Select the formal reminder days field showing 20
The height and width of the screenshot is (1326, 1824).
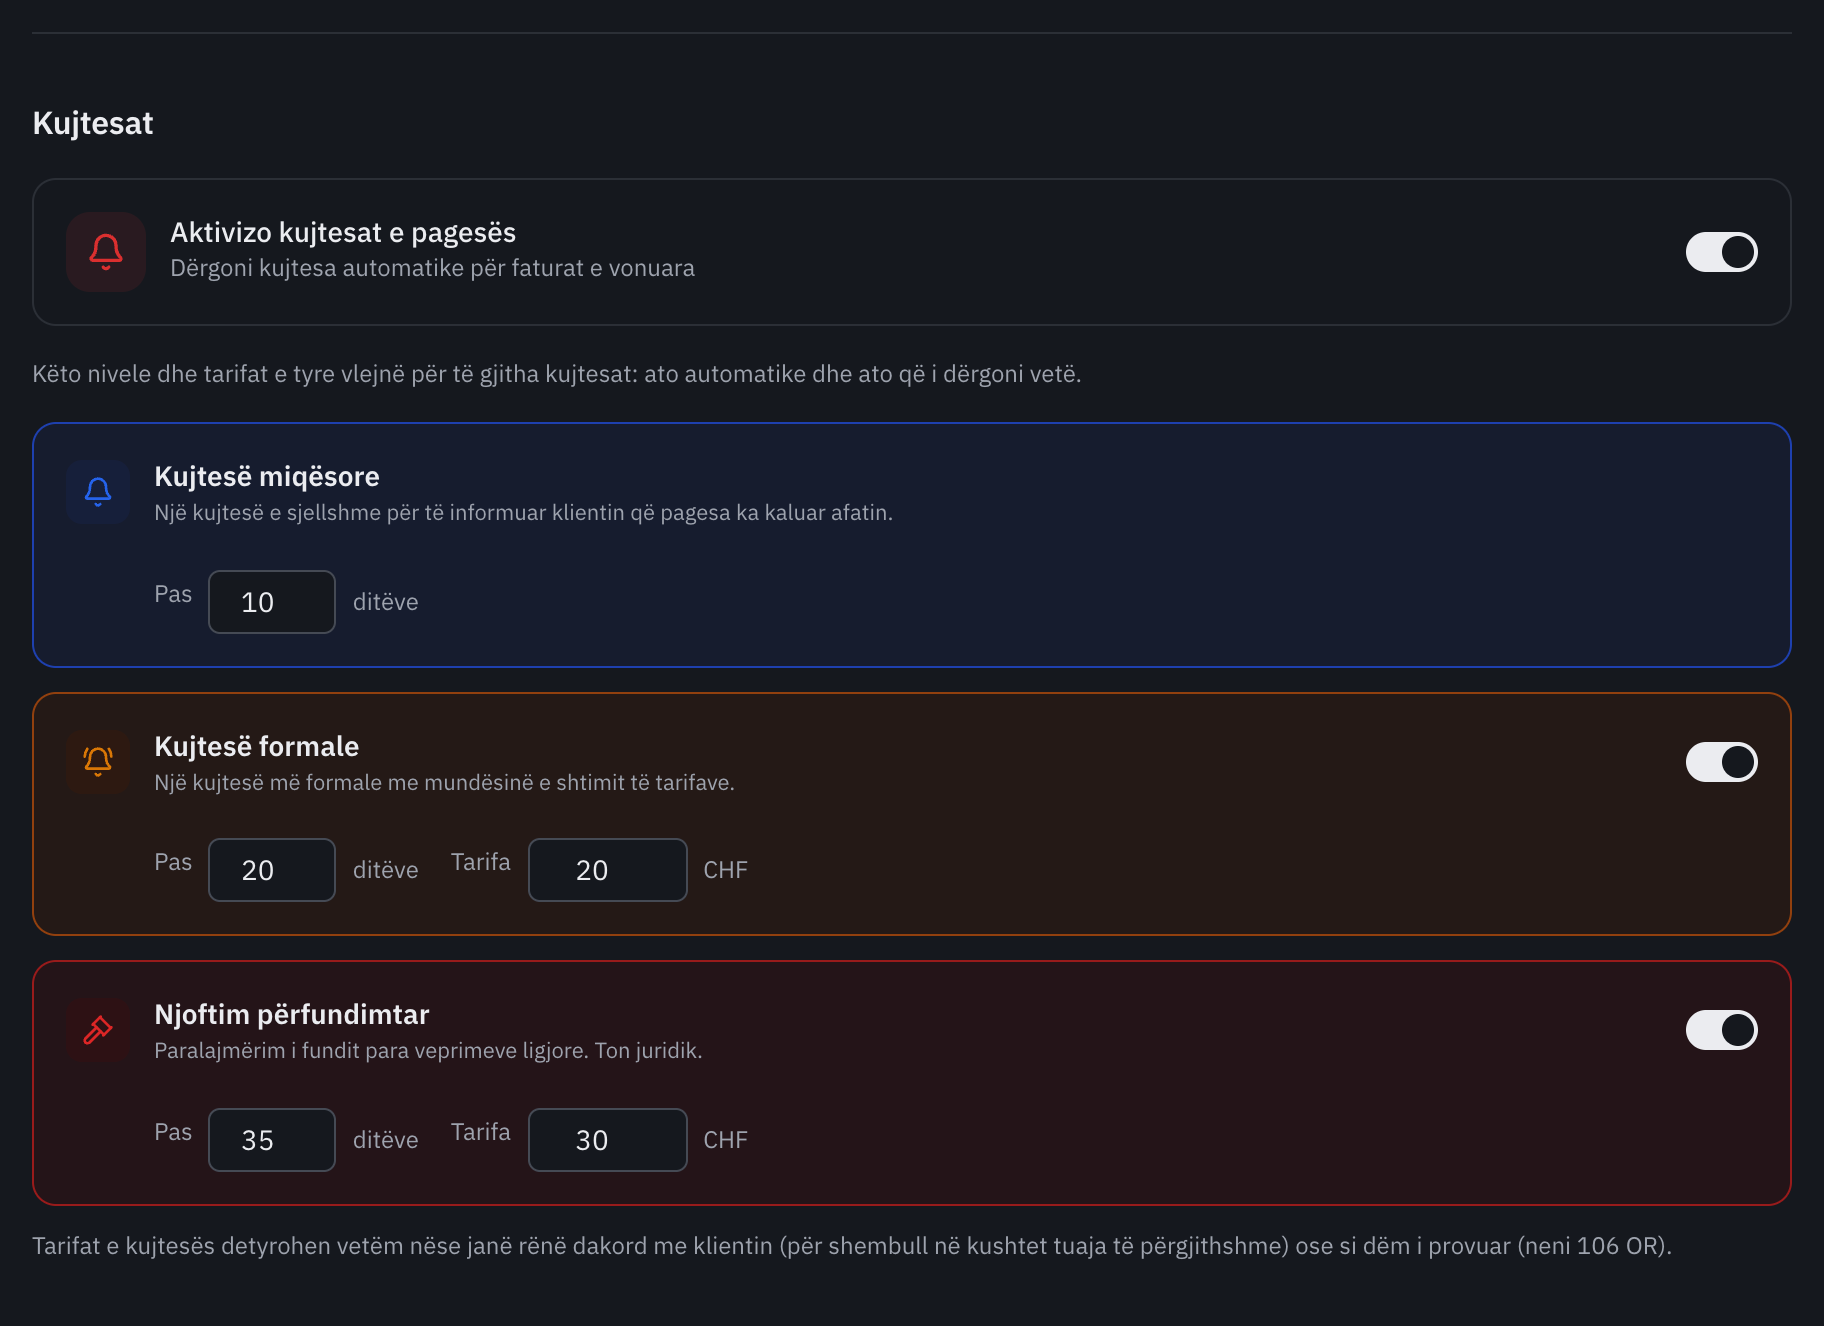tap(272, 870)
